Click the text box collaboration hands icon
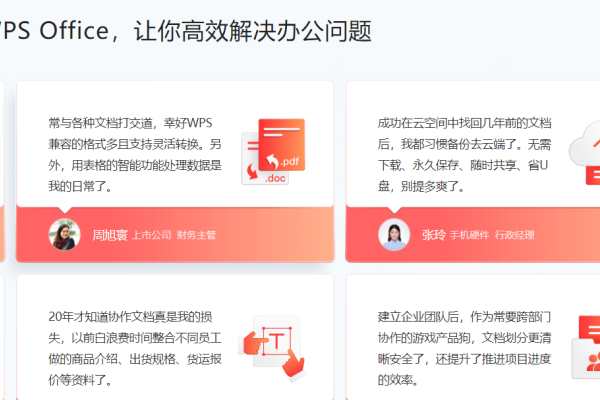600x400 pixels. pos(272,348)
